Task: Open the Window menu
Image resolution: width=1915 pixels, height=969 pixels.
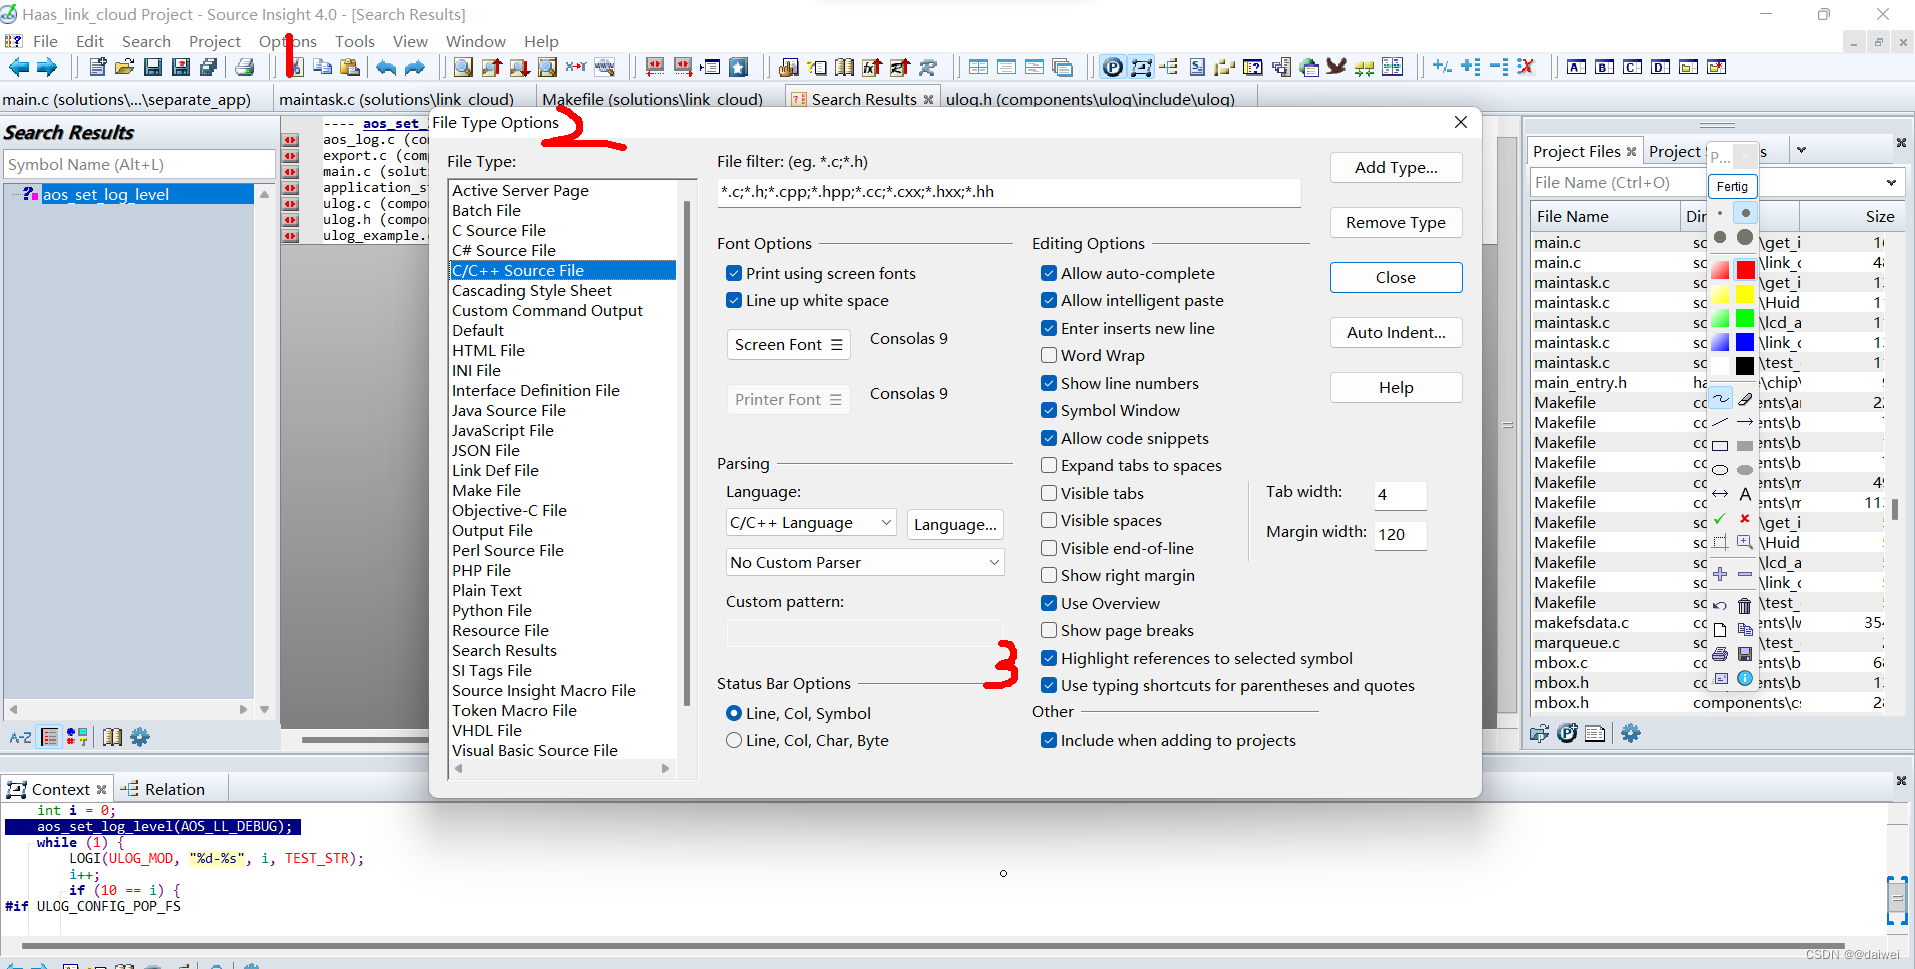Action: (x=475, y=41)
